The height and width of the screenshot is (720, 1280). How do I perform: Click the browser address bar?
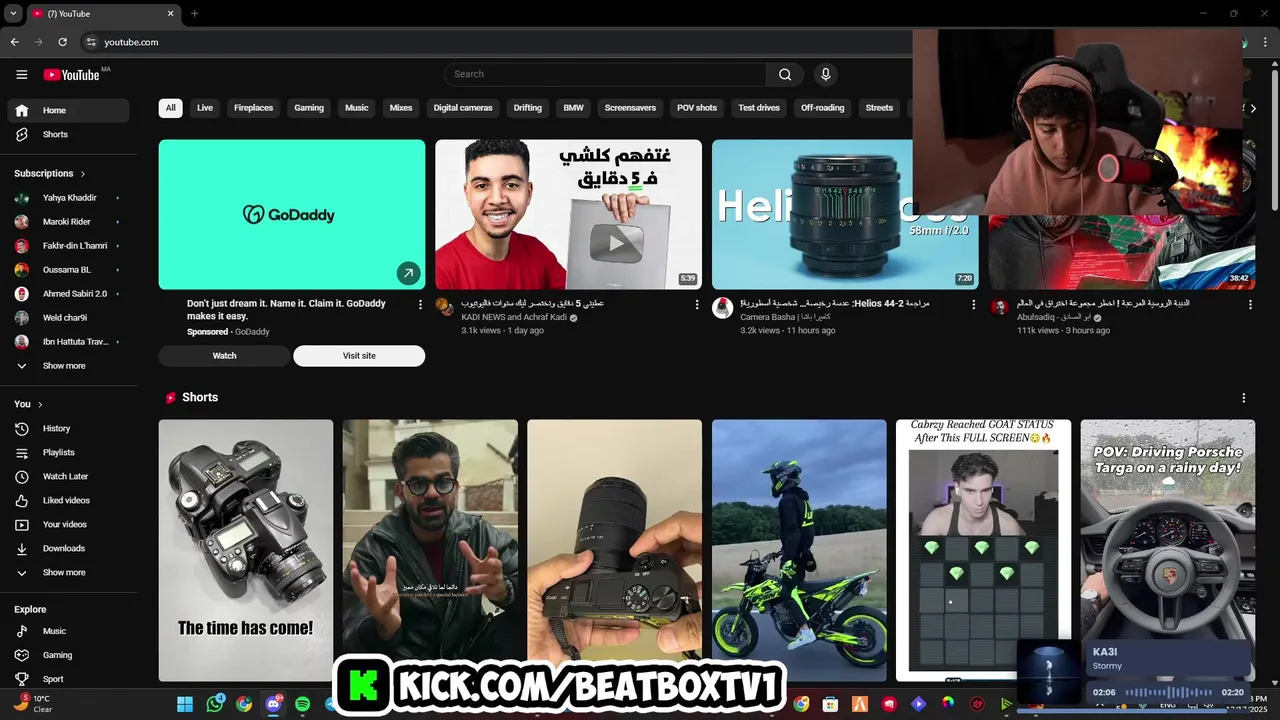tap(495, 42)
